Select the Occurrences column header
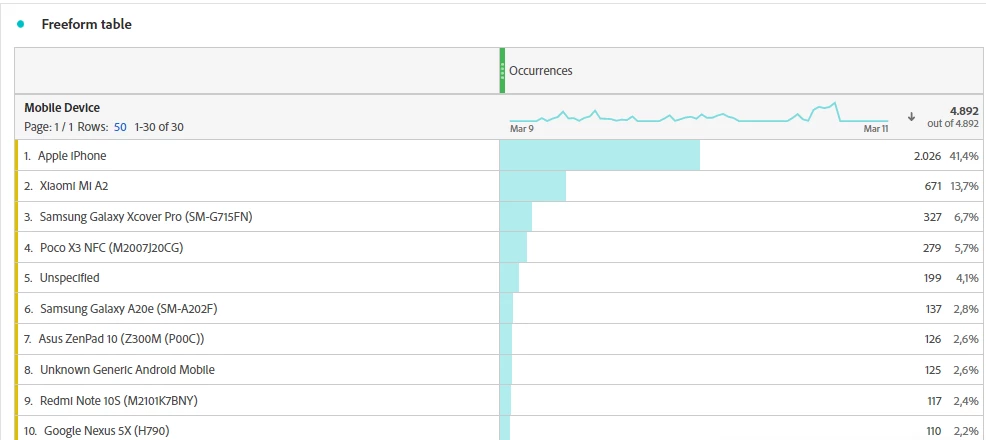Viewport: 986px width, 440px height. [541, 70]
